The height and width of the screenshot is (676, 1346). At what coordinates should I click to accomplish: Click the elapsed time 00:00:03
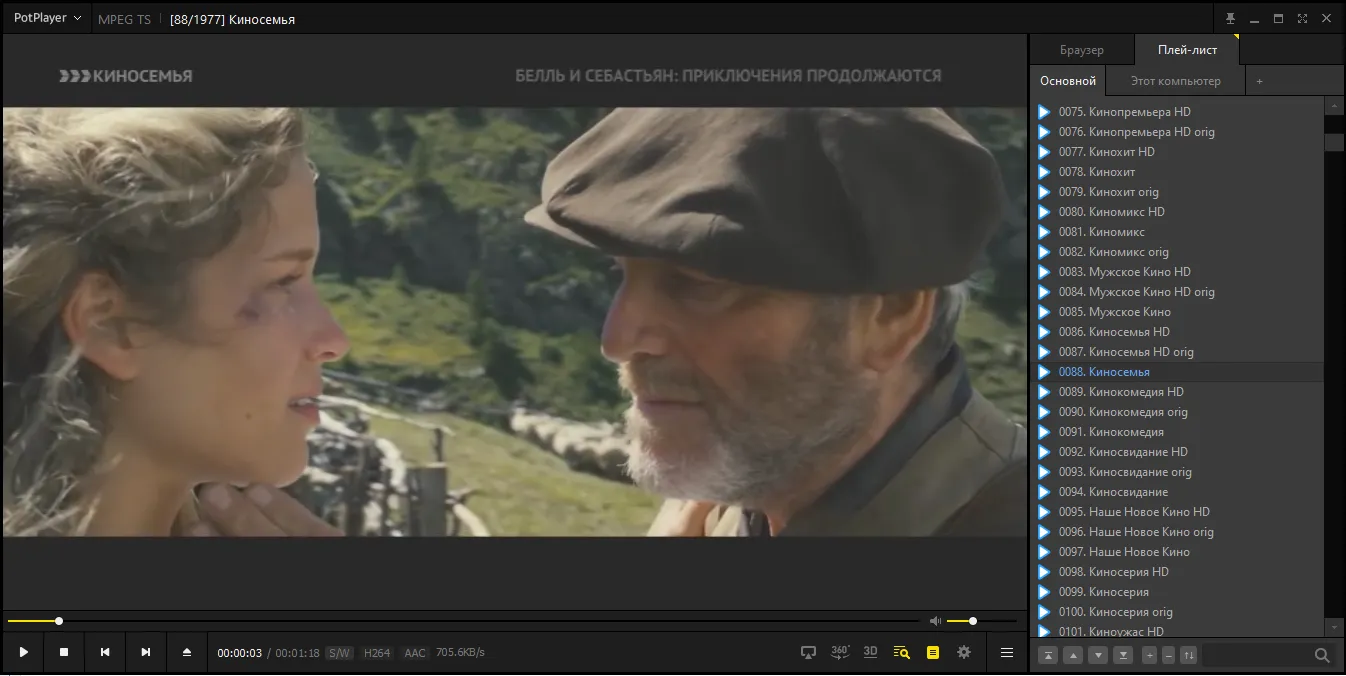(240, 653)
